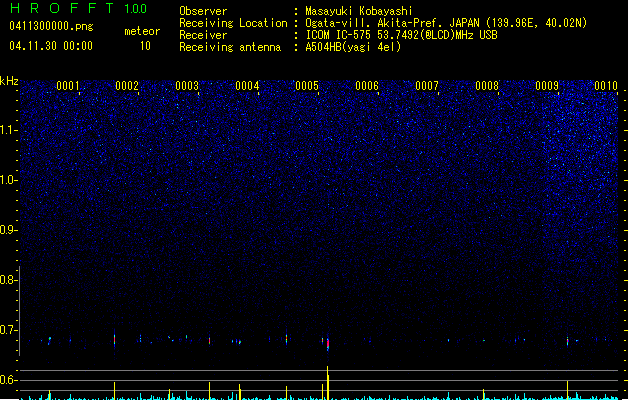Click the tallest yellow power peak after 0005
Screen dimensions: 629x400
point(328,383)
